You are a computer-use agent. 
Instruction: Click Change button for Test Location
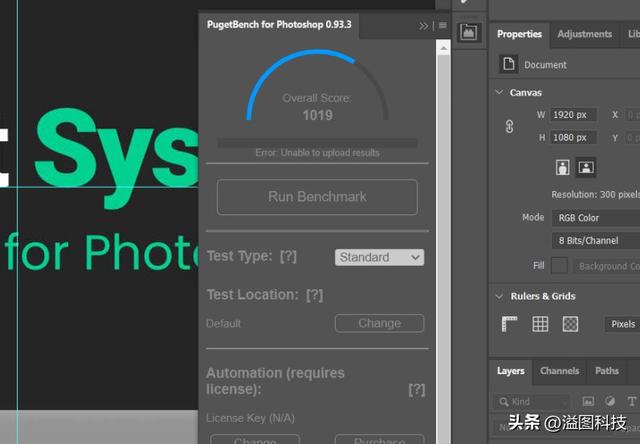380,323
